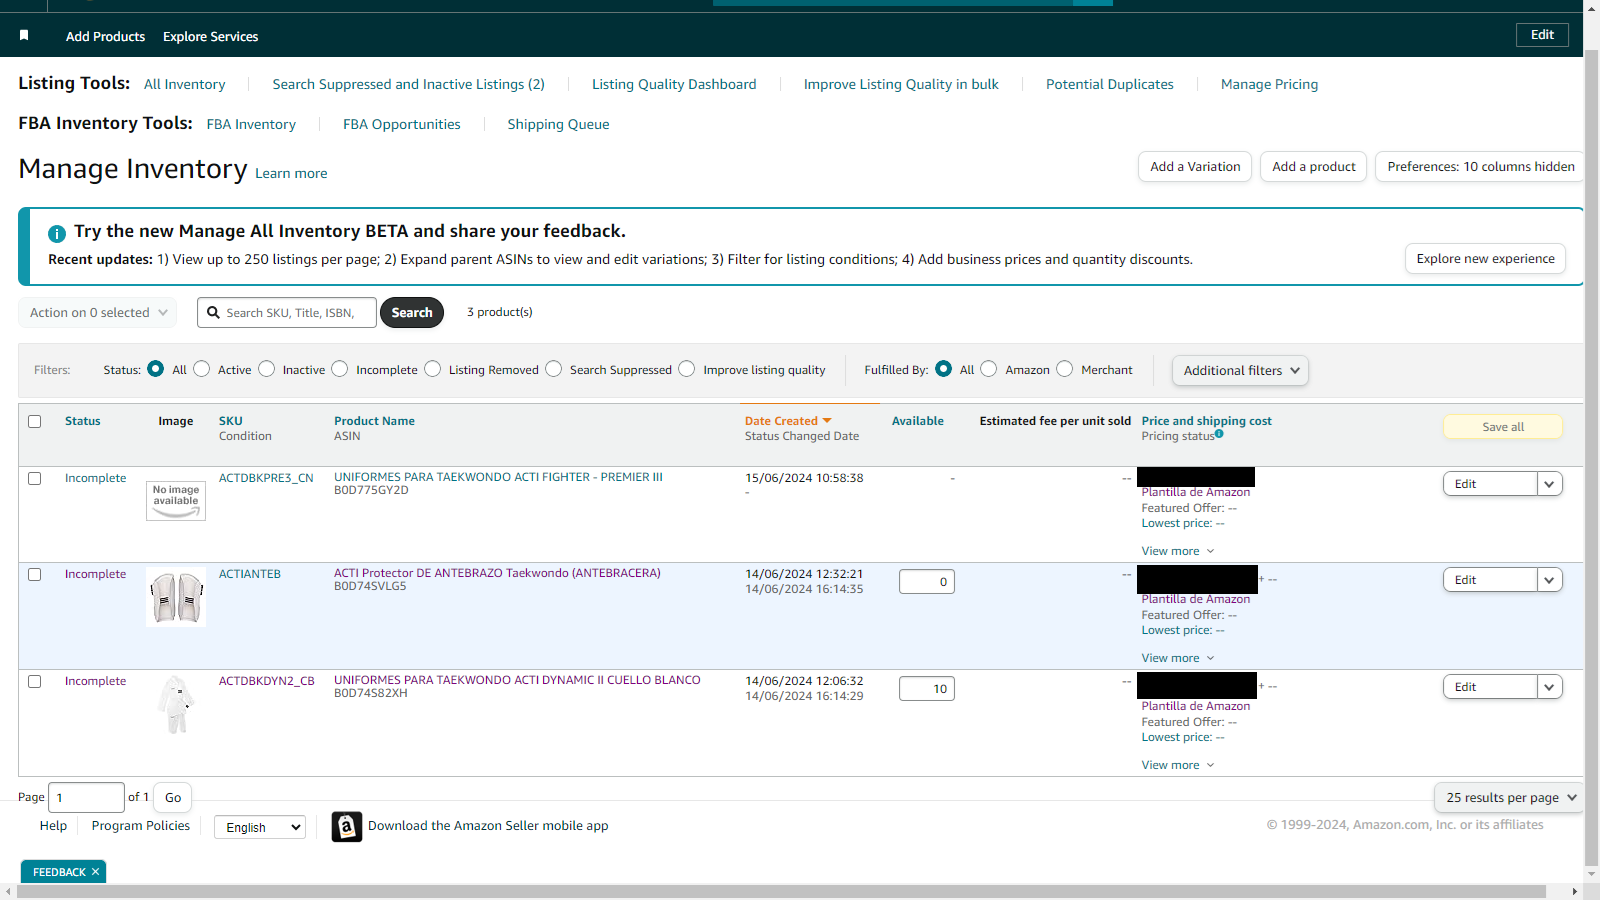Viewport: 1600px width, 900px height.
Task: Click Date Created sort arrow icon
Action: click(827, 421)
